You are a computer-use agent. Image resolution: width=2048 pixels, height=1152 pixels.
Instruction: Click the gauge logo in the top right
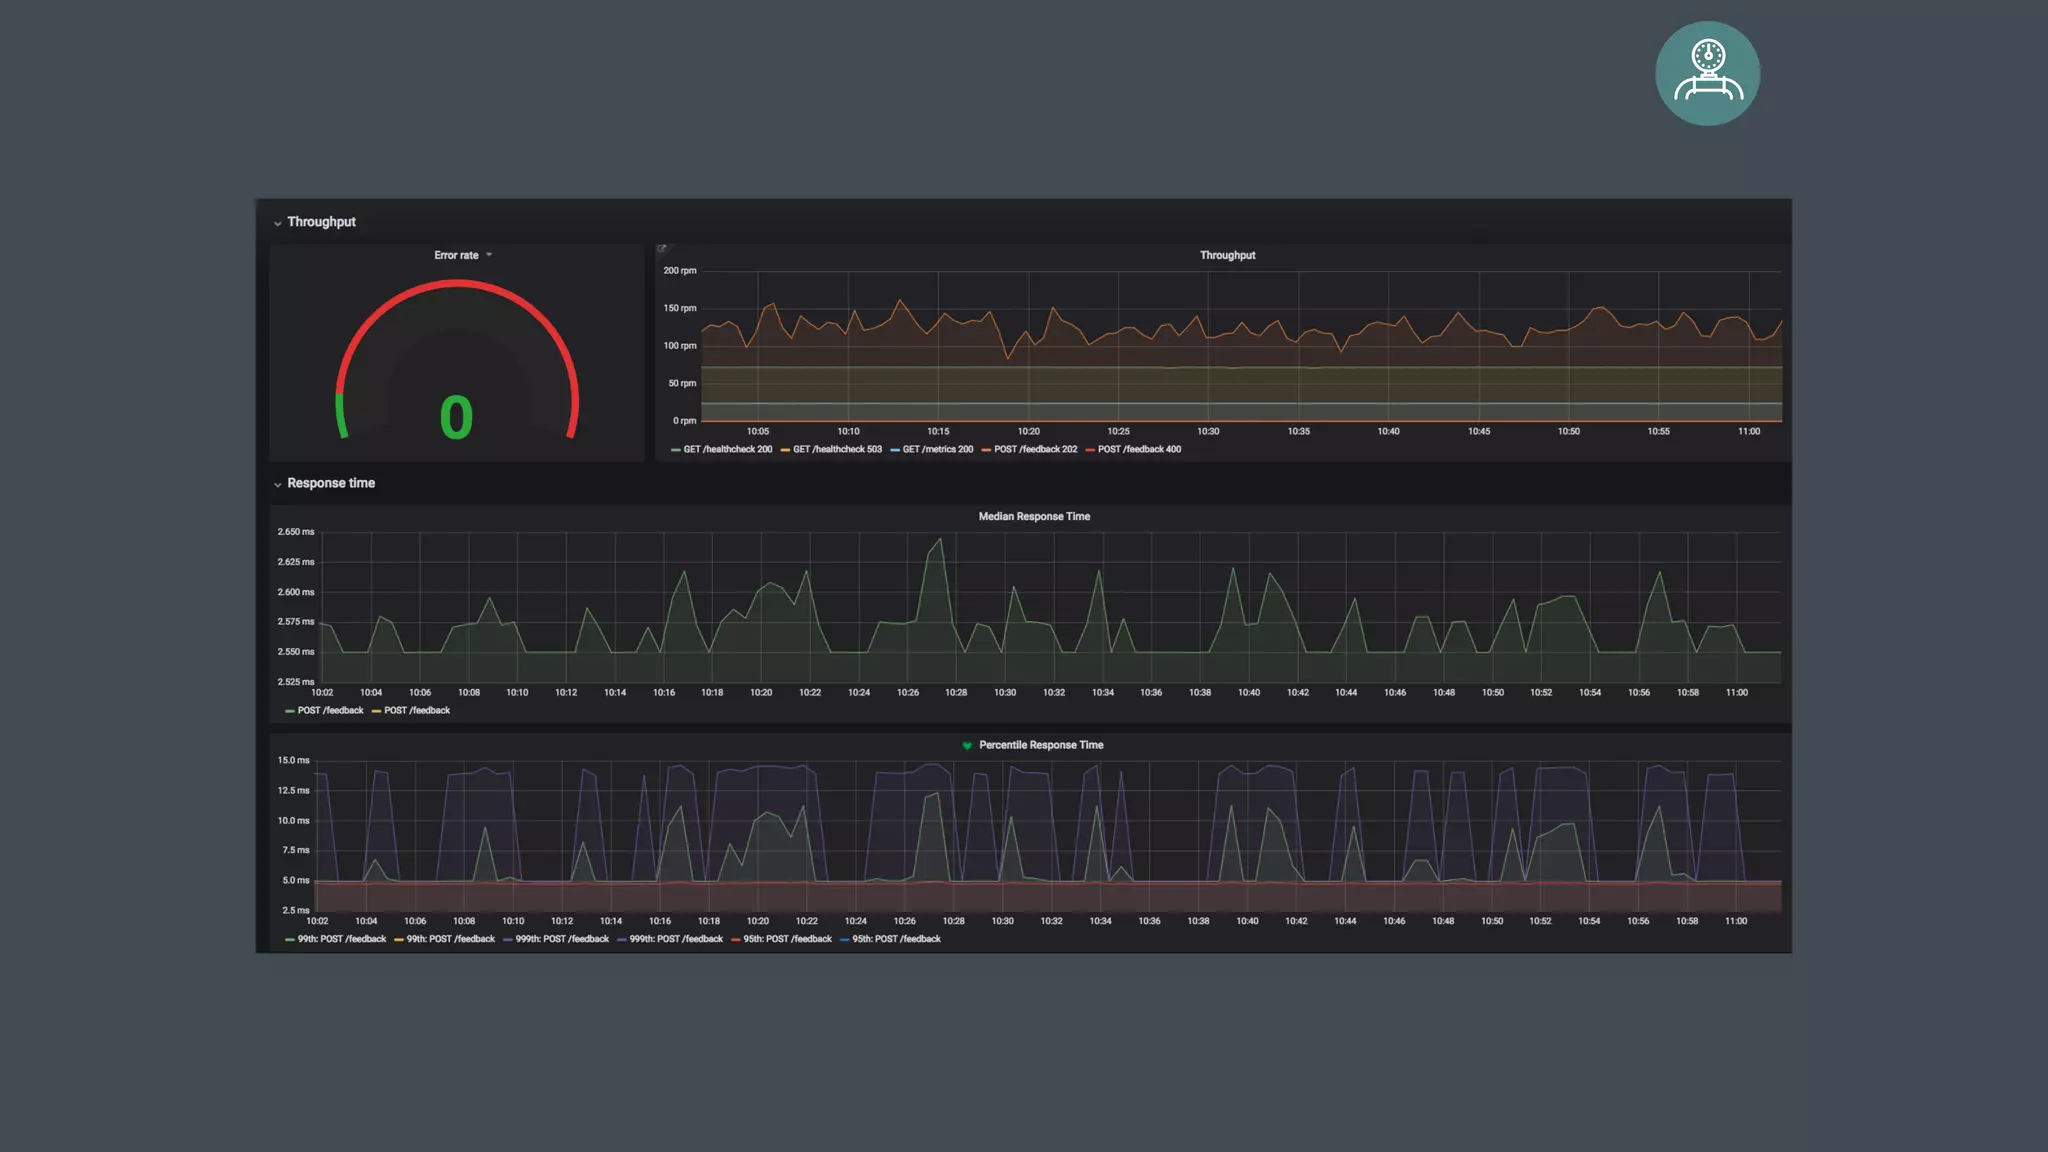(1707, 73)
